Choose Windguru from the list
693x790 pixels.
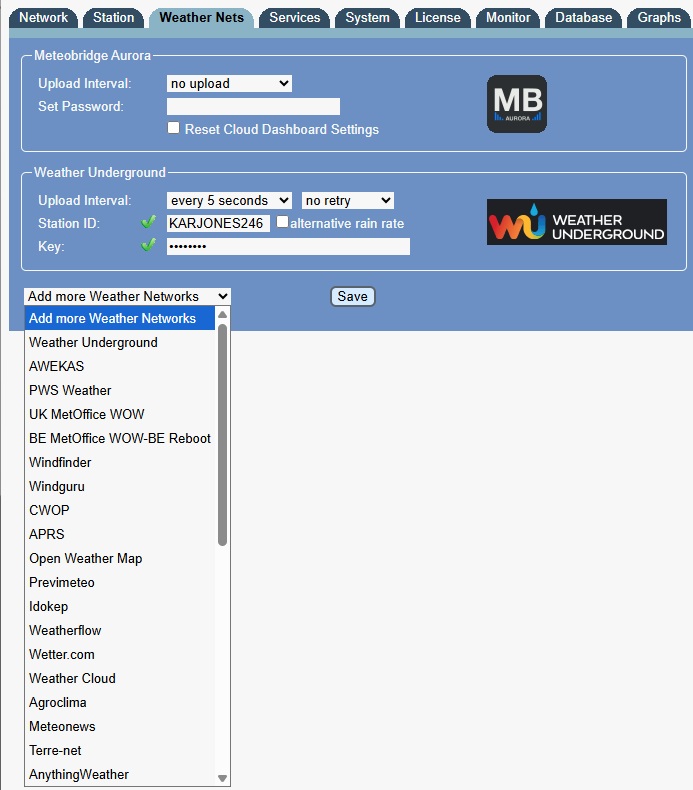tap(120, 486)
